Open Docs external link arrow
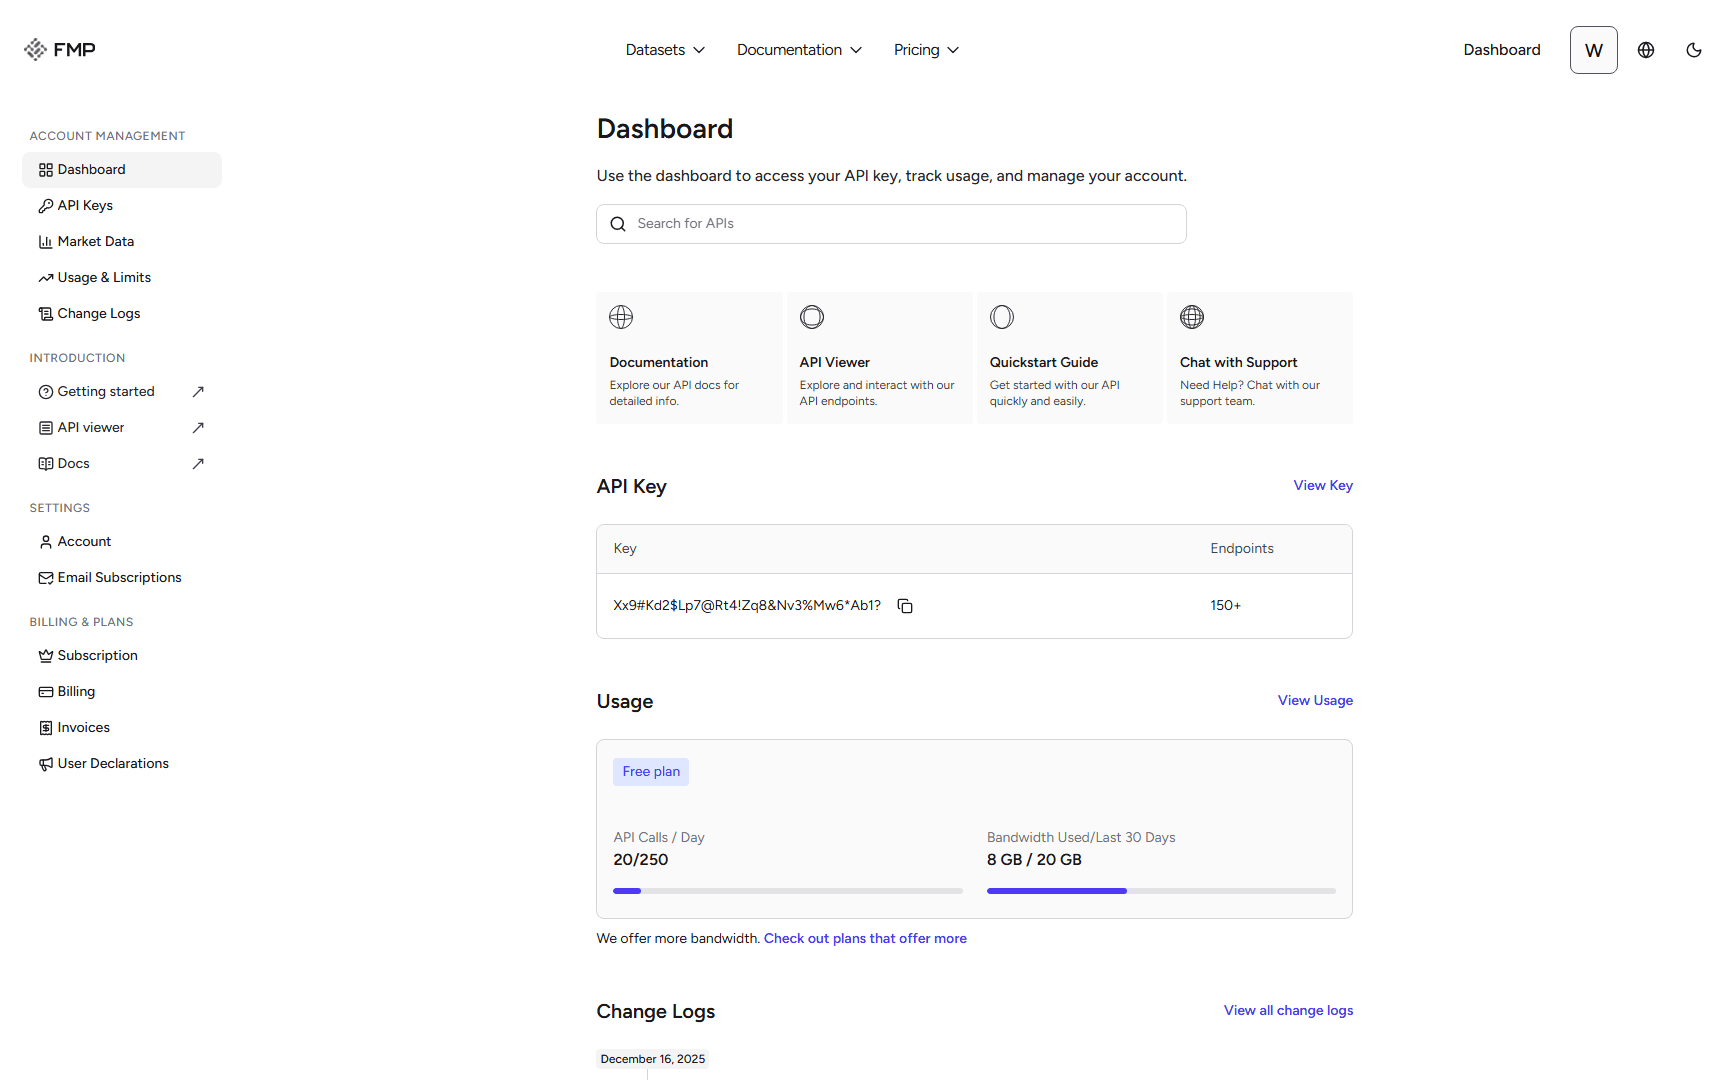Image resolution: width=1728 pixels, height=1080 pixels. pos(198,464)
